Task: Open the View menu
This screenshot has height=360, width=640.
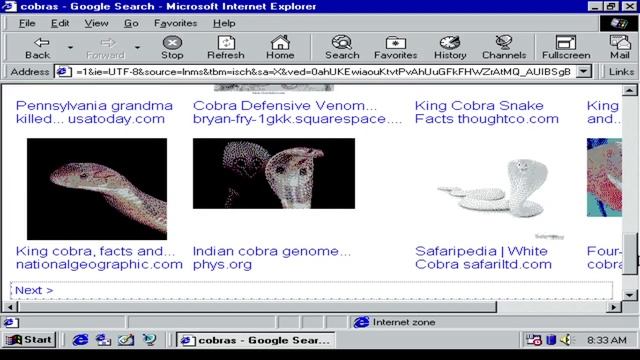Action: click(96, 23)
